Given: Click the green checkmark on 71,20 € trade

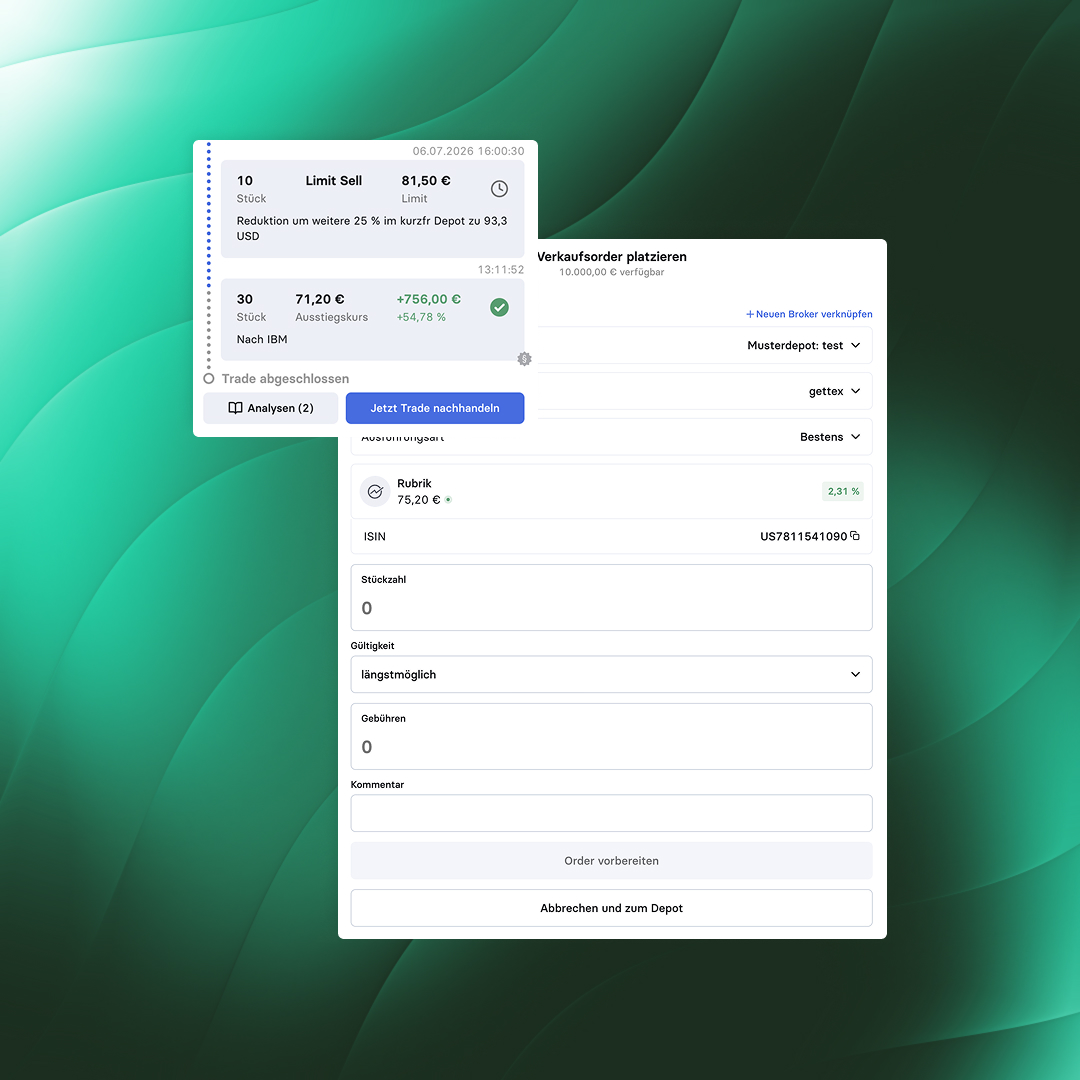Looking at the screenshot, I should point(499,307).
